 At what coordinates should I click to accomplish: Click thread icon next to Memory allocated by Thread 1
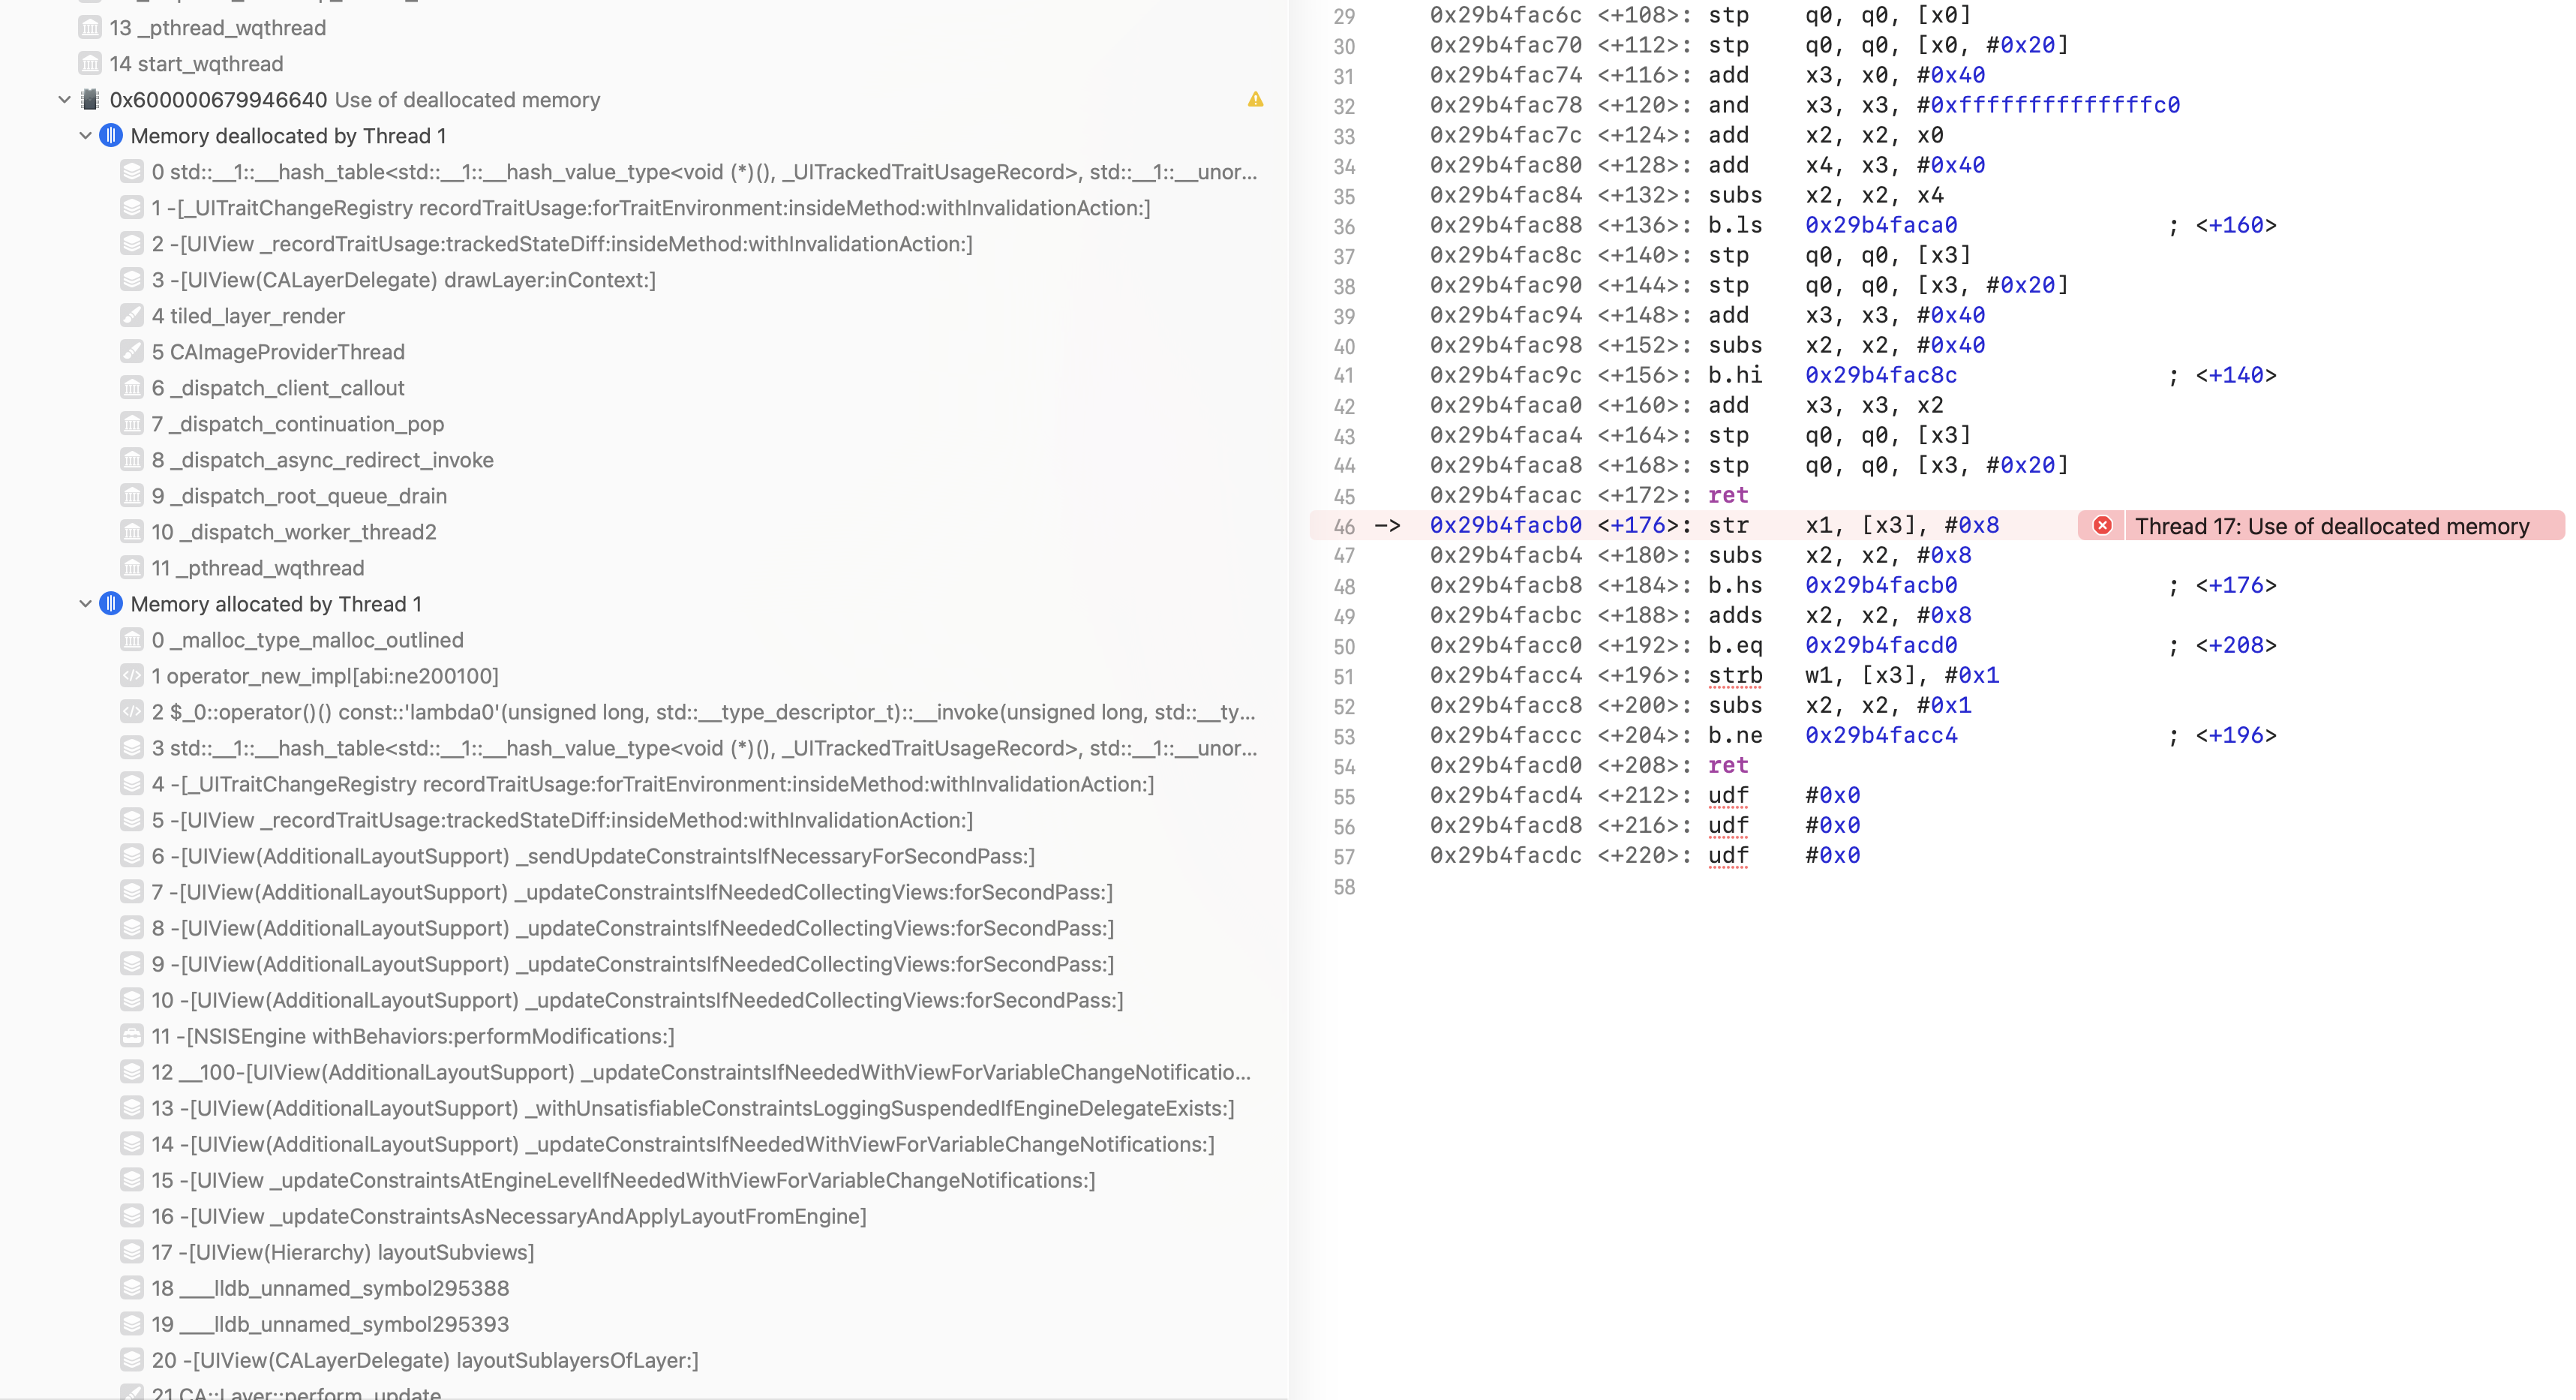(x=111, y=604)
